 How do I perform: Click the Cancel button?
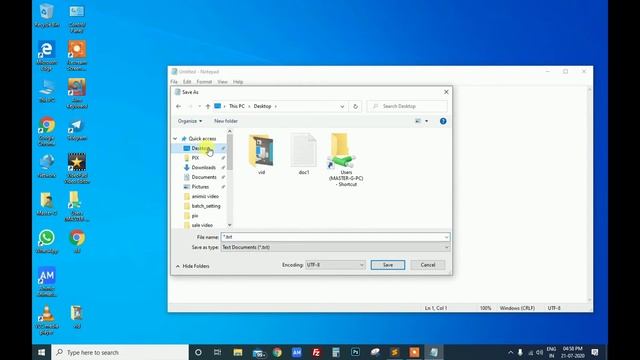coord(428,265)
